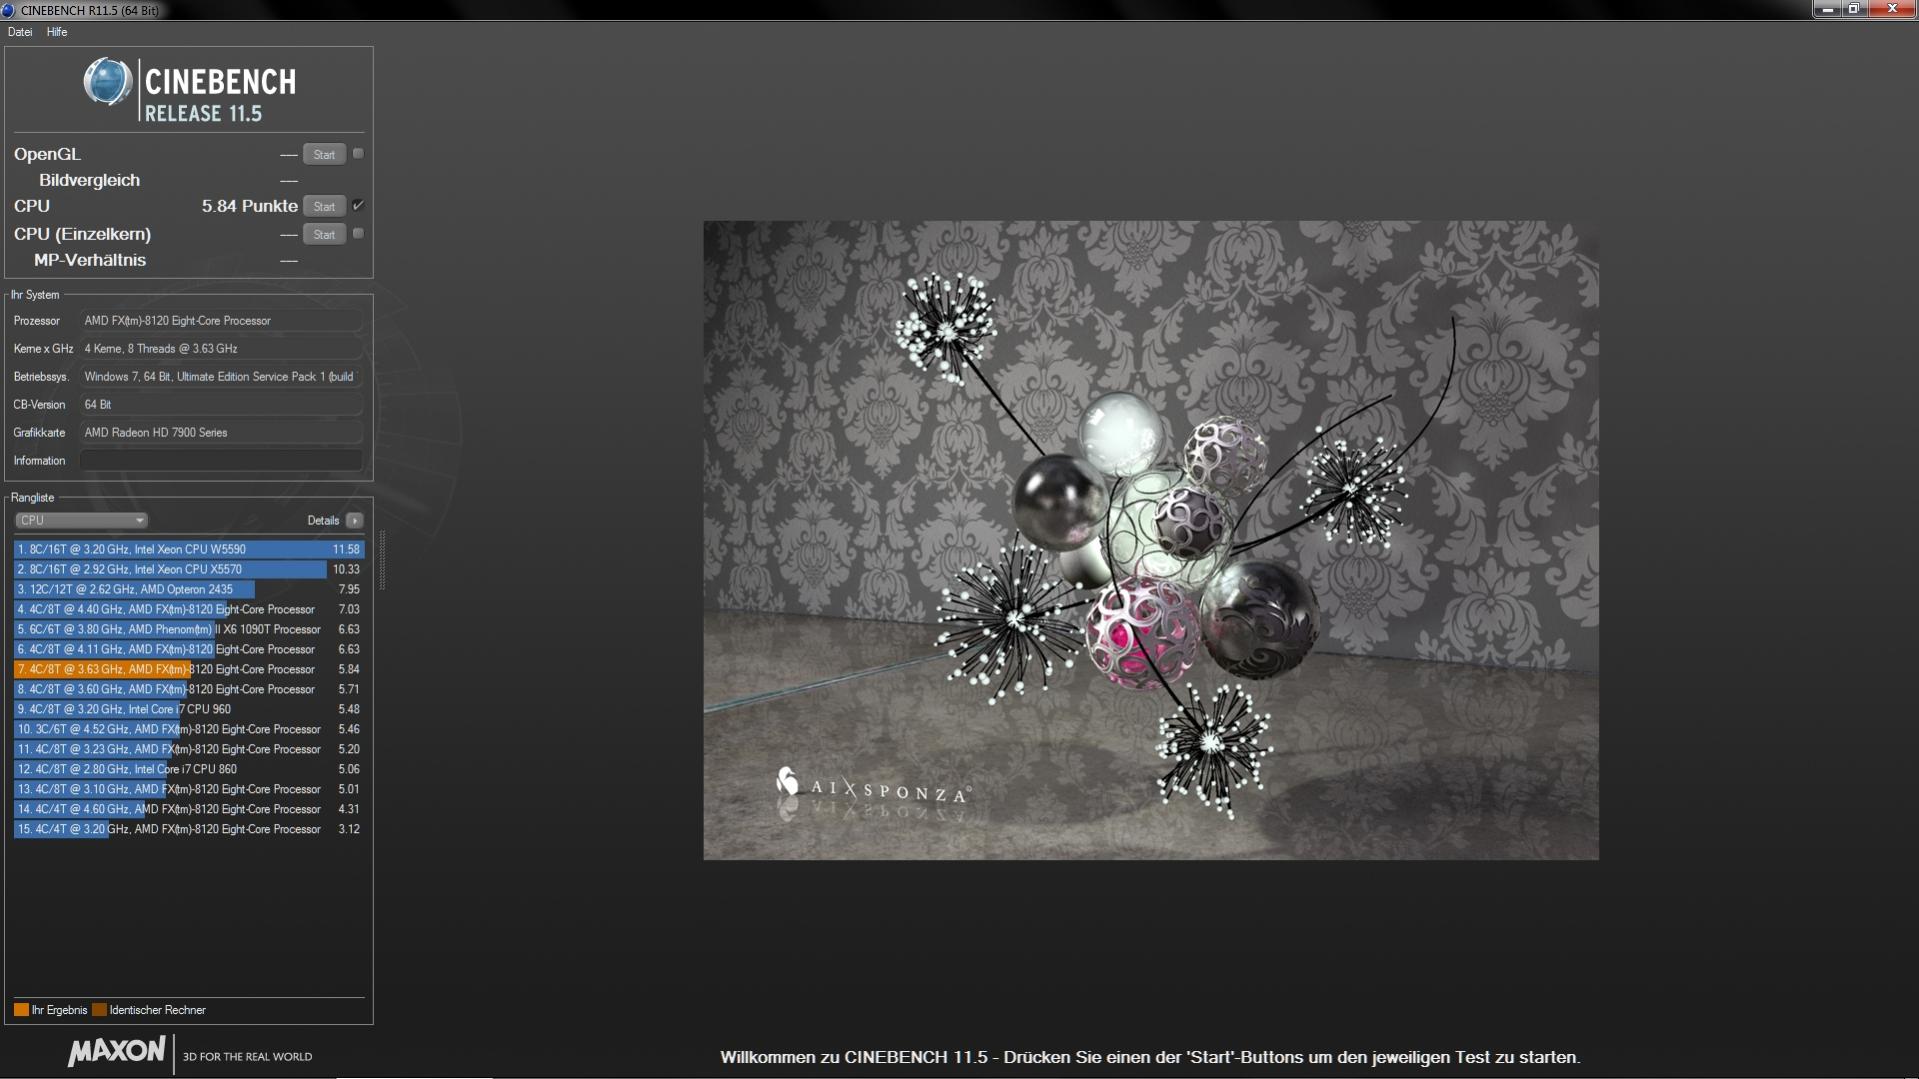Image resolution: width=1919 pixels, height=1079 pixels.
Task: Select 3C/6T 4.52 GHz FX-8120 entry
Action: 189,729
